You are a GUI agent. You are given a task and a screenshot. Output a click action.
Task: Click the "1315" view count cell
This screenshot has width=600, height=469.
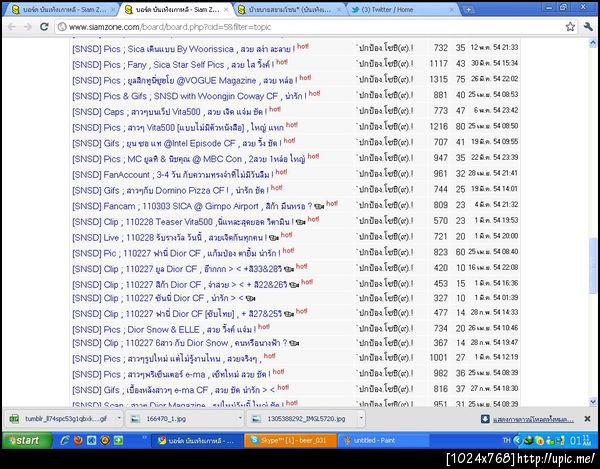coord(438,79)
